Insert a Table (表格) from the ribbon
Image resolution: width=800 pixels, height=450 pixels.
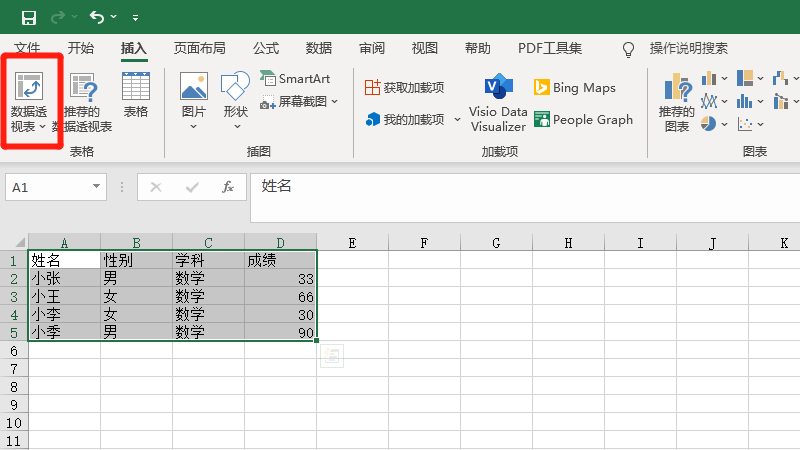pos(135,96)
